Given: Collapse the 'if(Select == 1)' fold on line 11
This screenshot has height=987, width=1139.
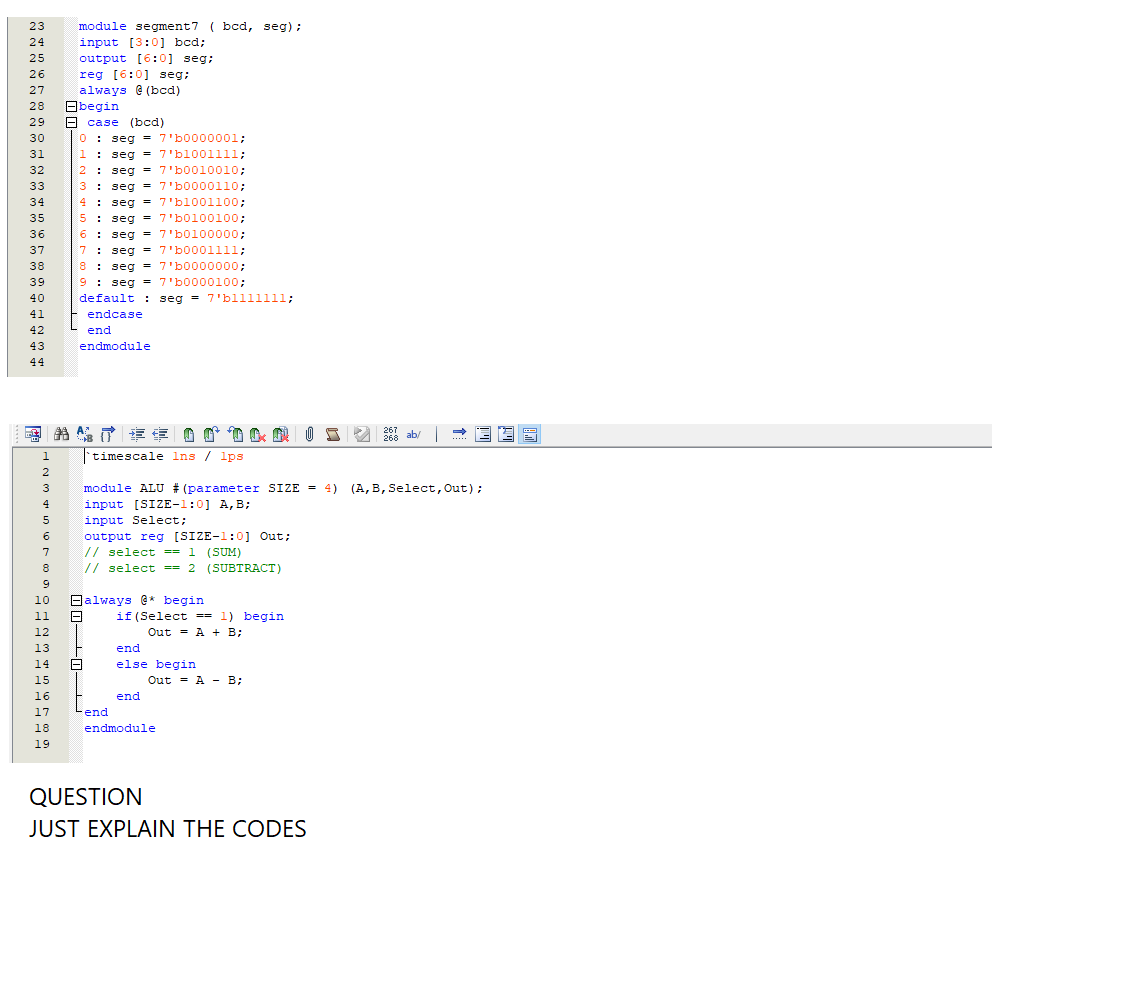Looking at the screenshot, I should pos(76,617).
